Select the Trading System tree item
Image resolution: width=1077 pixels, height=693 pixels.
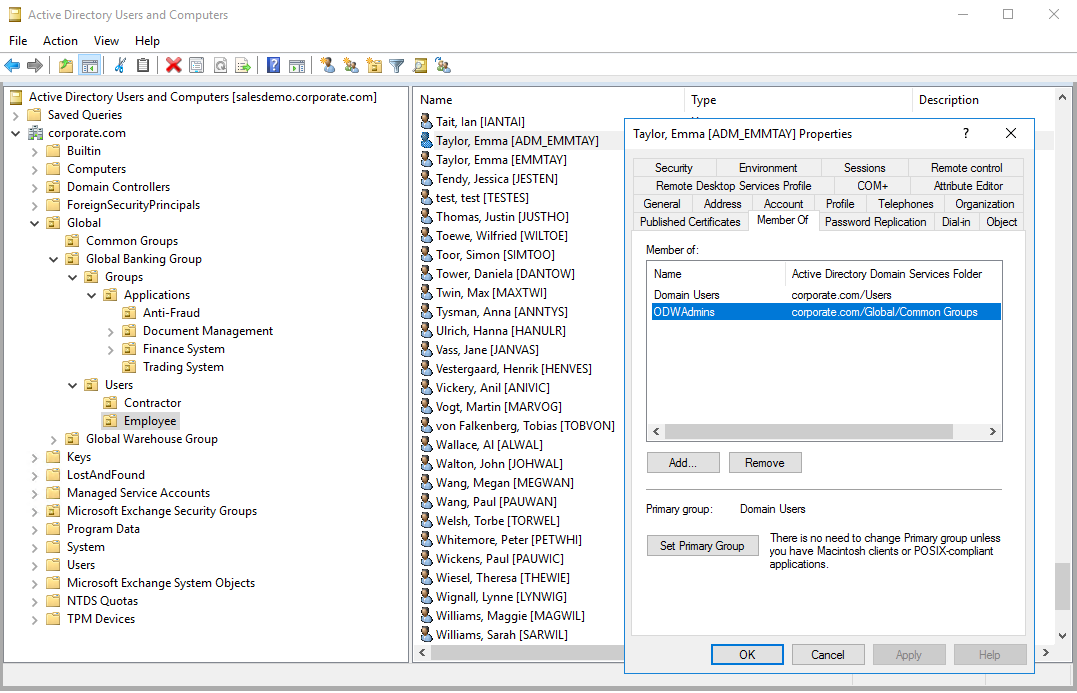click(x=183, y=367)
